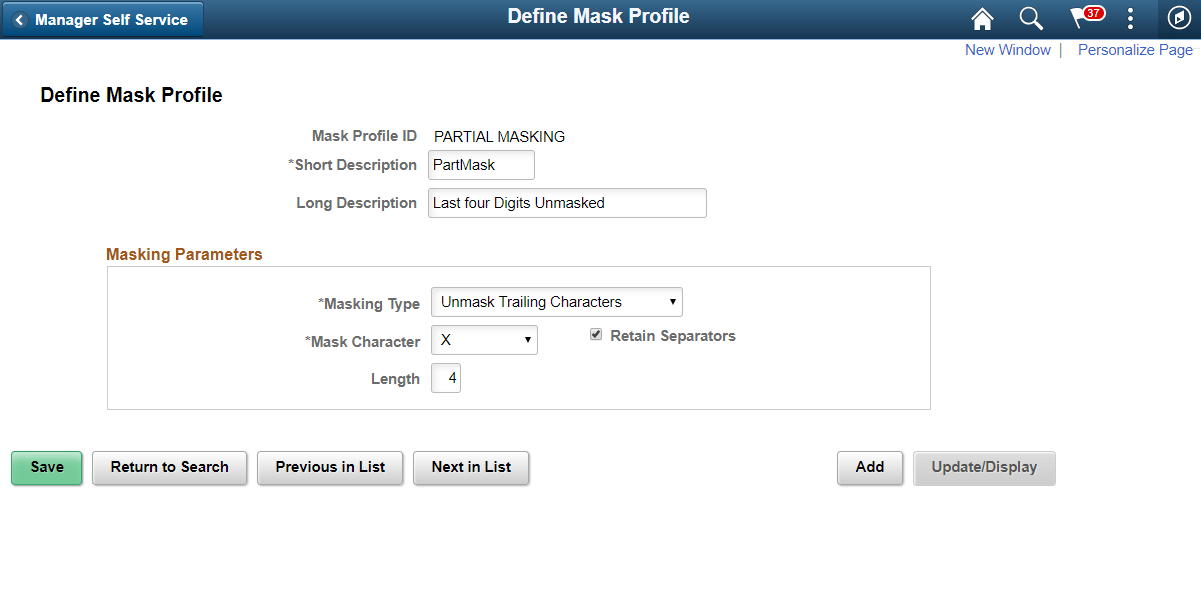Screen dimensions: 1201x606
Task: Open Personalize Page
Action: pyautogui.click(x=1135, y=49)
